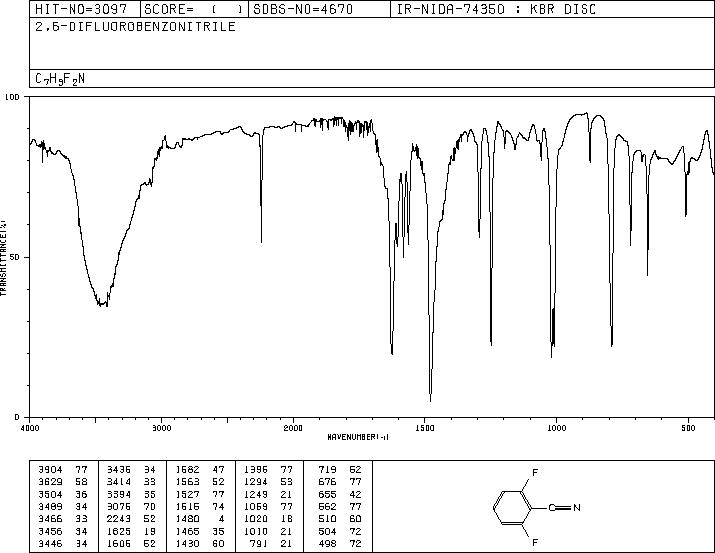Click the IR-NIDA-74350 KBR DISC label
The height and width of the screenshot is (553, 715).
click(x=496, y=9)
